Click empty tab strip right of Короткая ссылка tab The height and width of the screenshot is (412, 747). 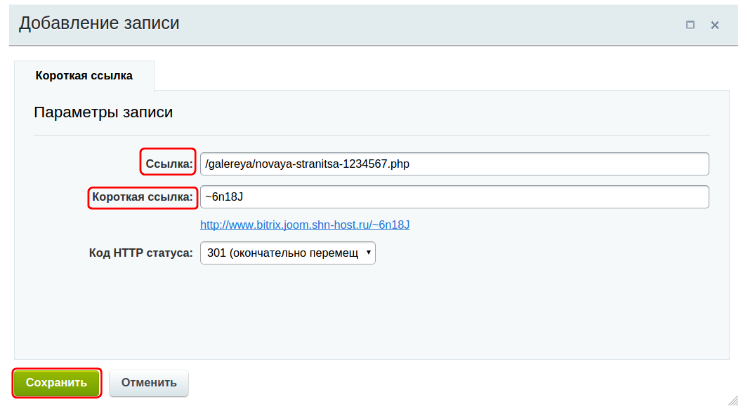450,75
